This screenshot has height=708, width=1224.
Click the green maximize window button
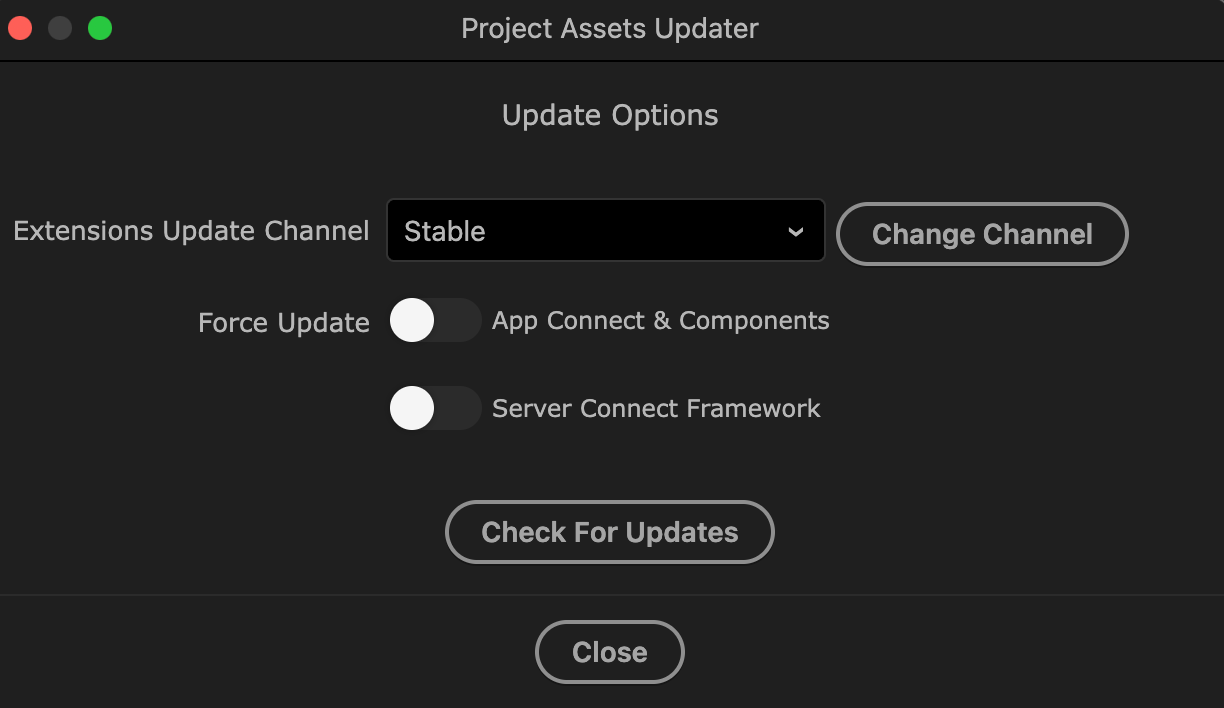[100, 28]
